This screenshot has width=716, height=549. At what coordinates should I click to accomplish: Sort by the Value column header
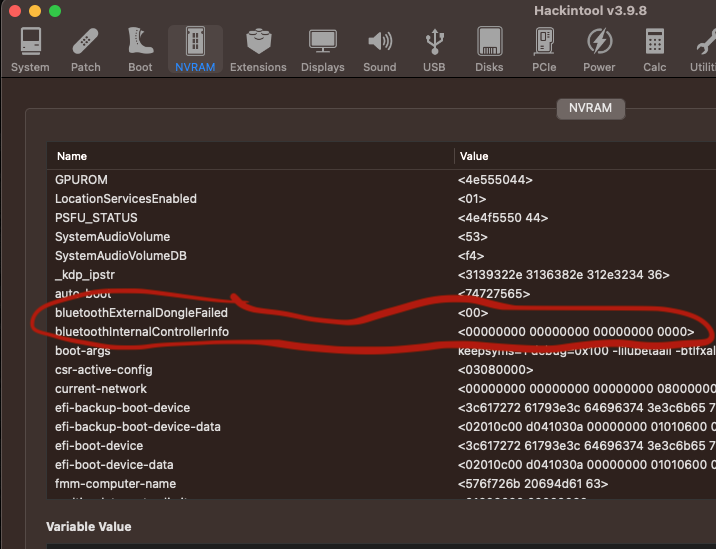[586, 156]
